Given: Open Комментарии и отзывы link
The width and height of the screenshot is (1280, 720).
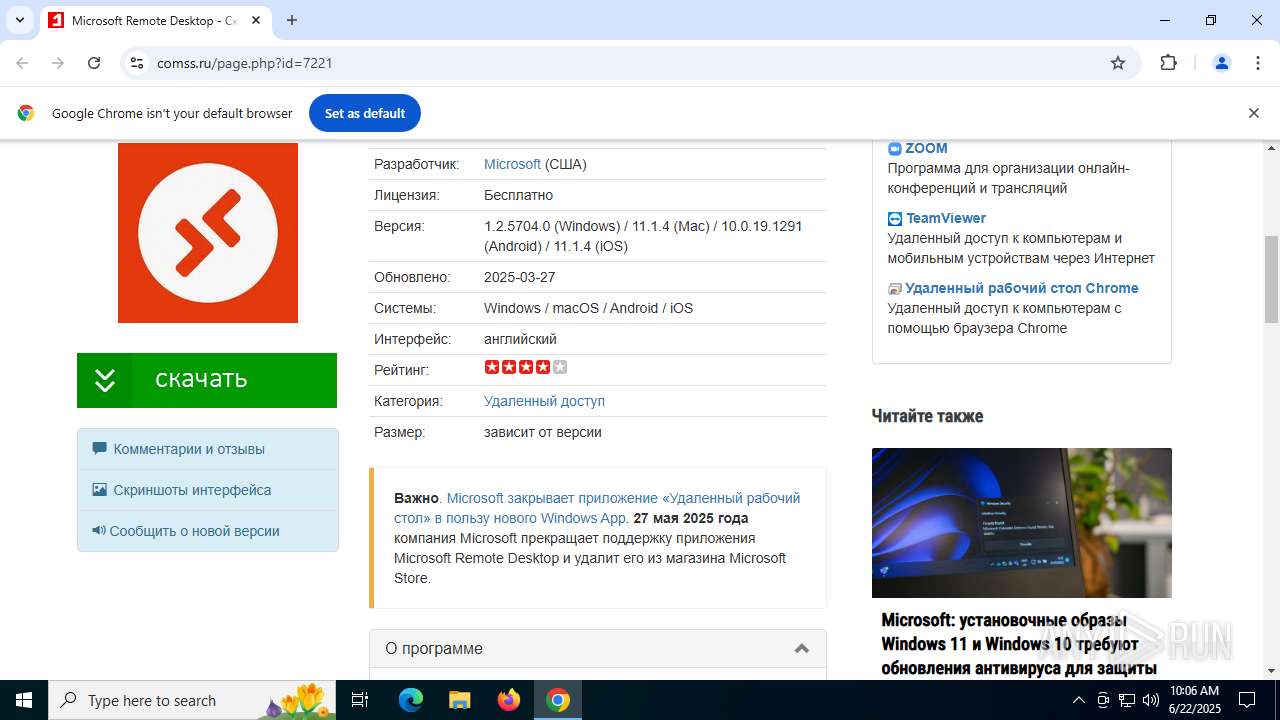Looking at the screenshot, I should coord(189,449).
